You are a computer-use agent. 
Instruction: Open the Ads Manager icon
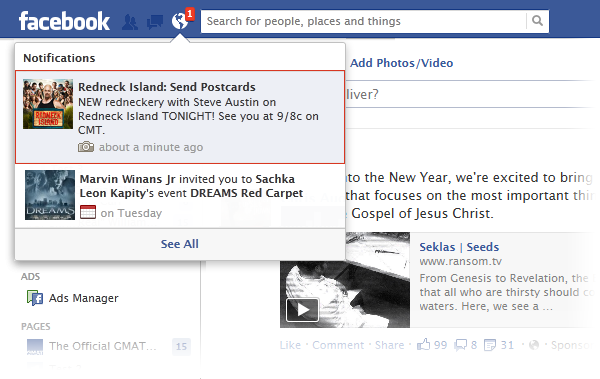pyautogui.click(x=35, y=298)
